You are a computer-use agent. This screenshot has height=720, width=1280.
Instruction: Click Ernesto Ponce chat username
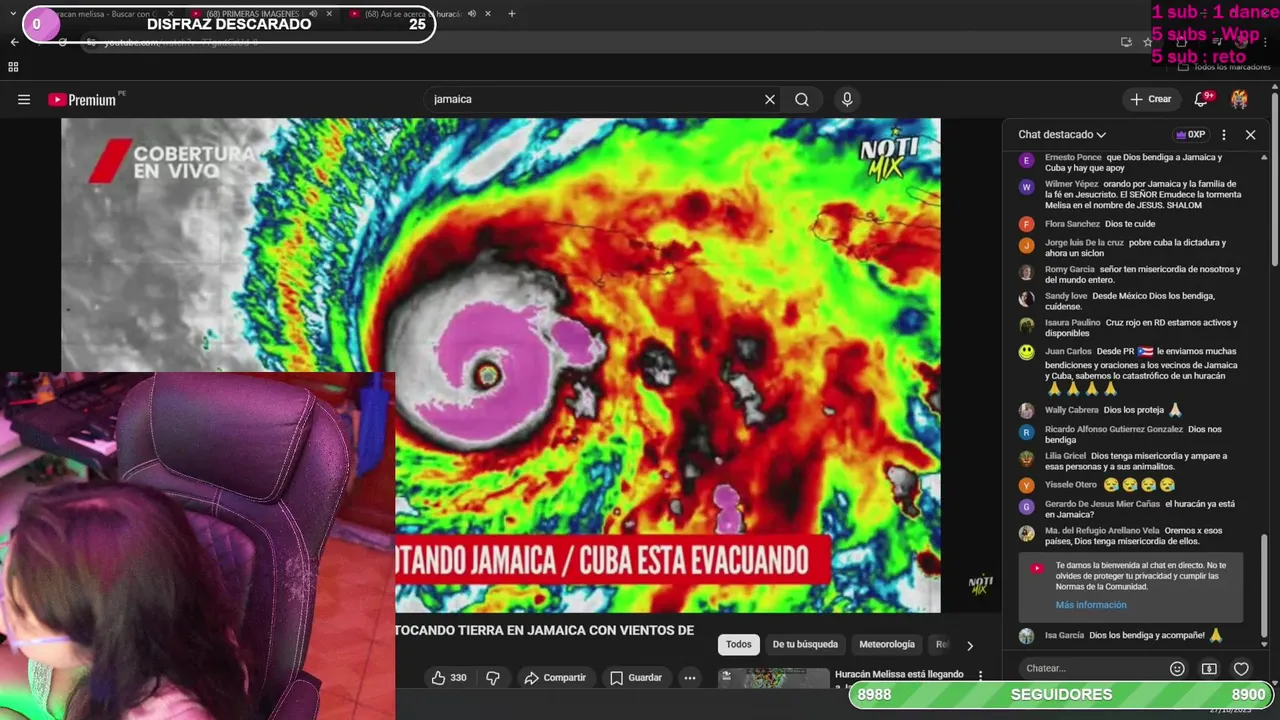(1073, 157)
